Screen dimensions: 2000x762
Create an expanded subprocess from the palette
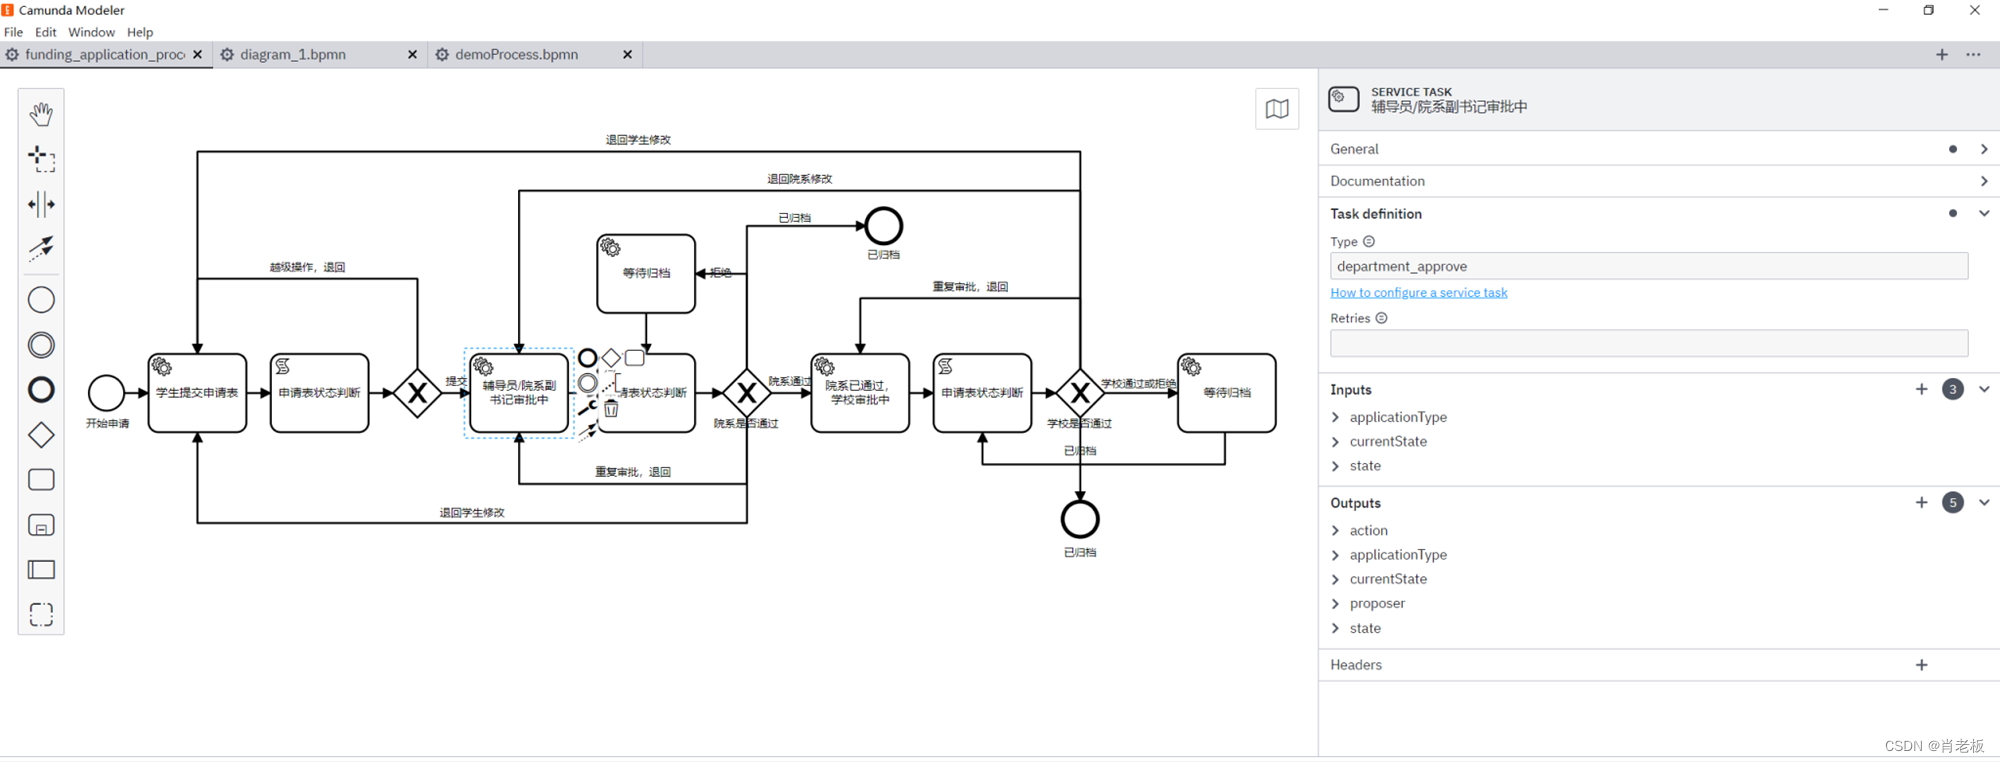coord(41,525)
